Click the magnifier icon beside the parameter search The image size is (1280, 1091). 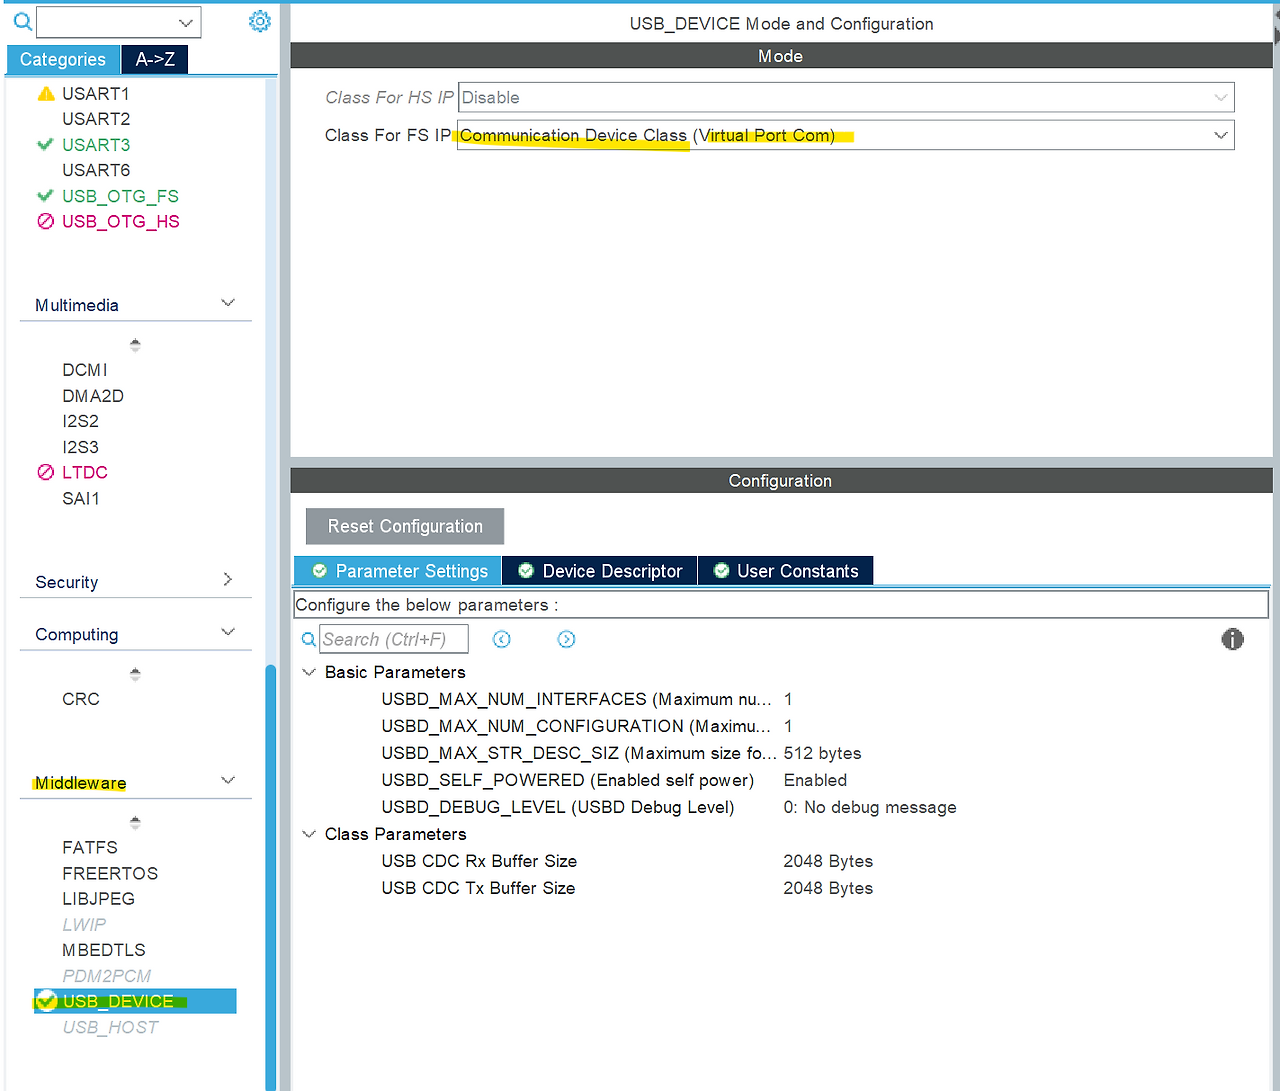point(308,639)
